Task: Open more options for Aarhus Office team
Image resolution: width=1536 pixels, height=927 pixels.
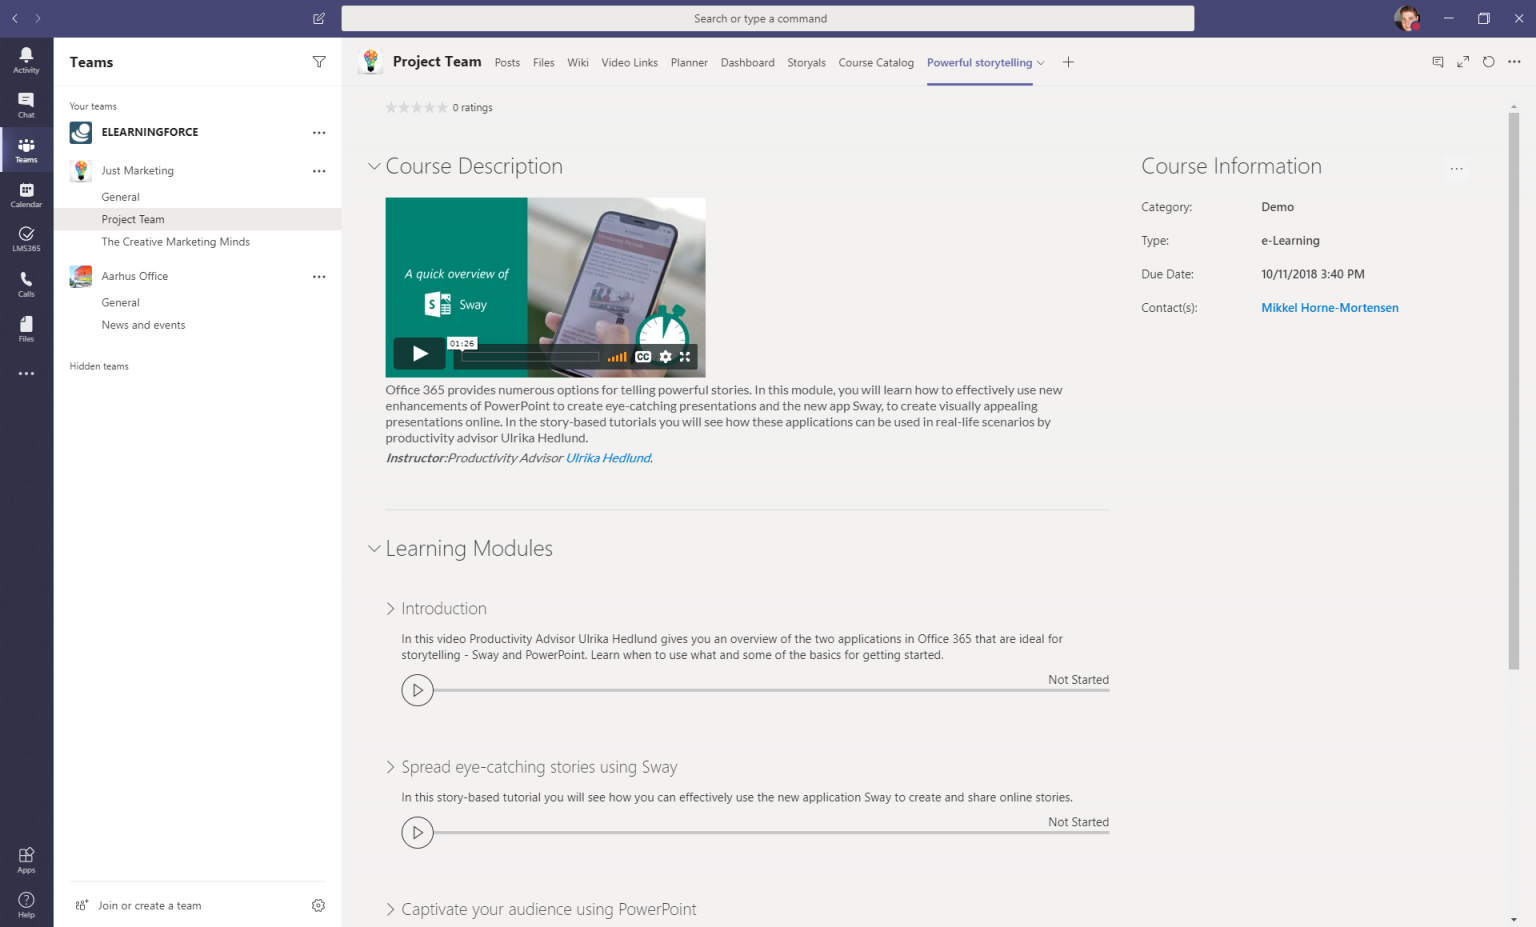Action: 319,276
